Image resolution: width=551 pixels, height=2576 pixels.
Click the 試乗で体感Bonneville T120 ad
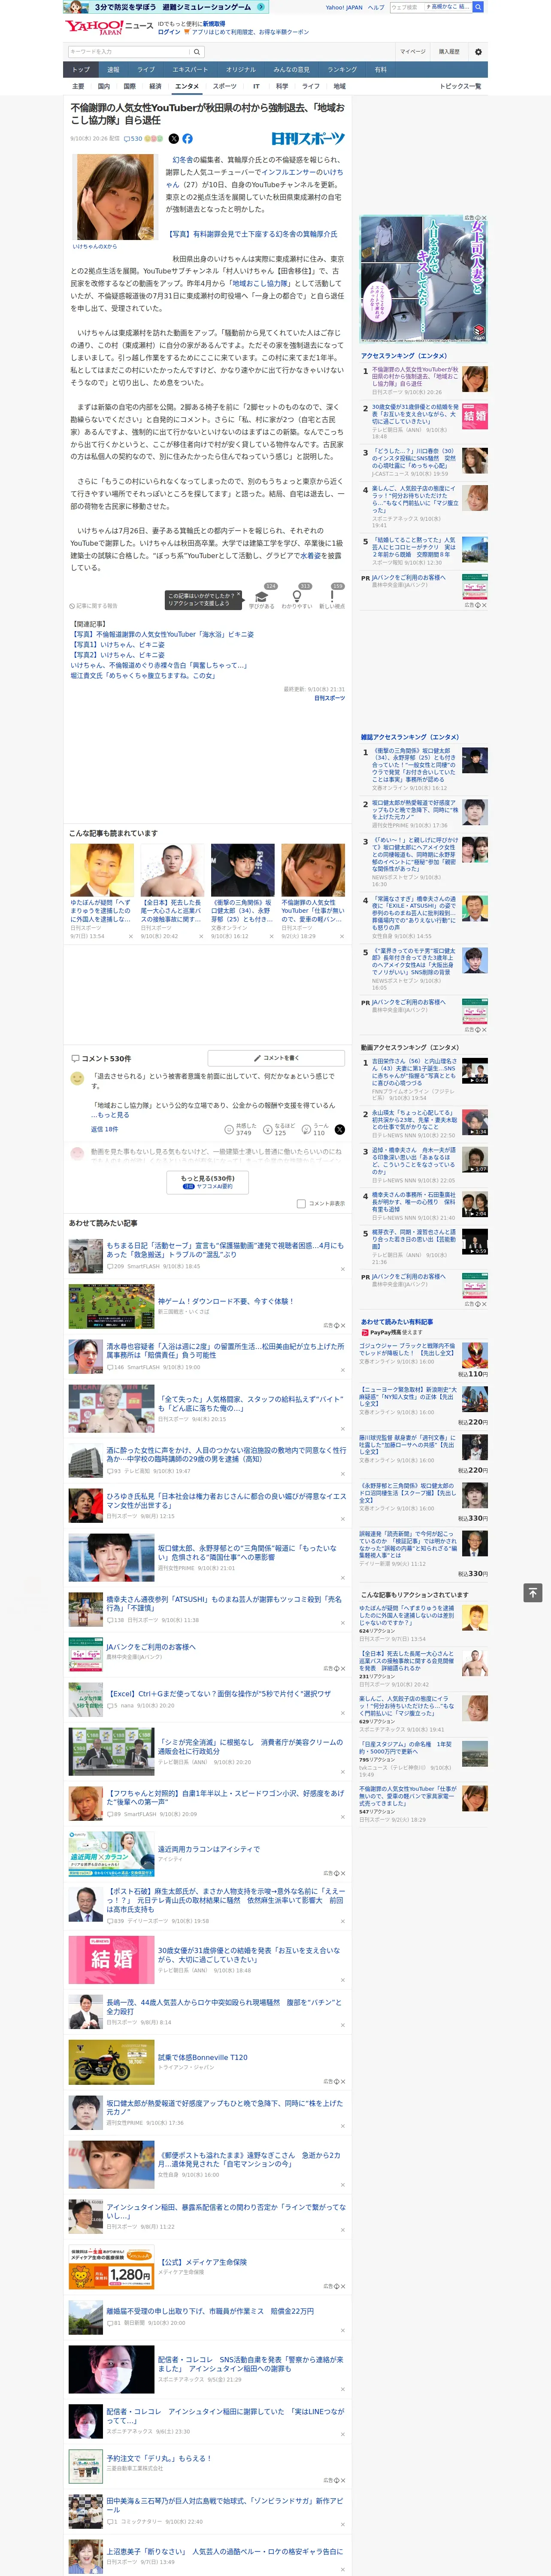tap(202, 2057)
